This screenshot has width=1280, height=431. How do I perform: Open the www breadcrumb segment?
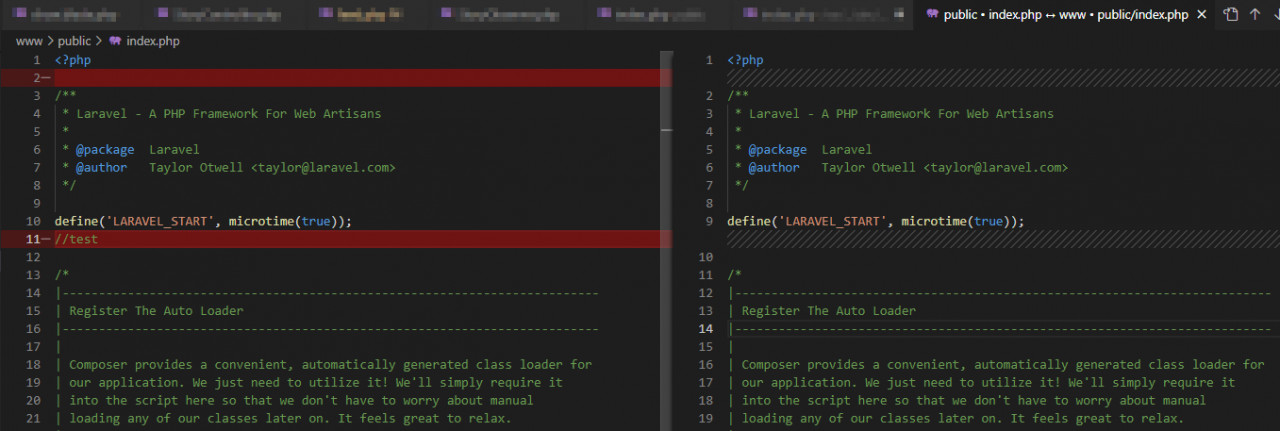(28, 41)
